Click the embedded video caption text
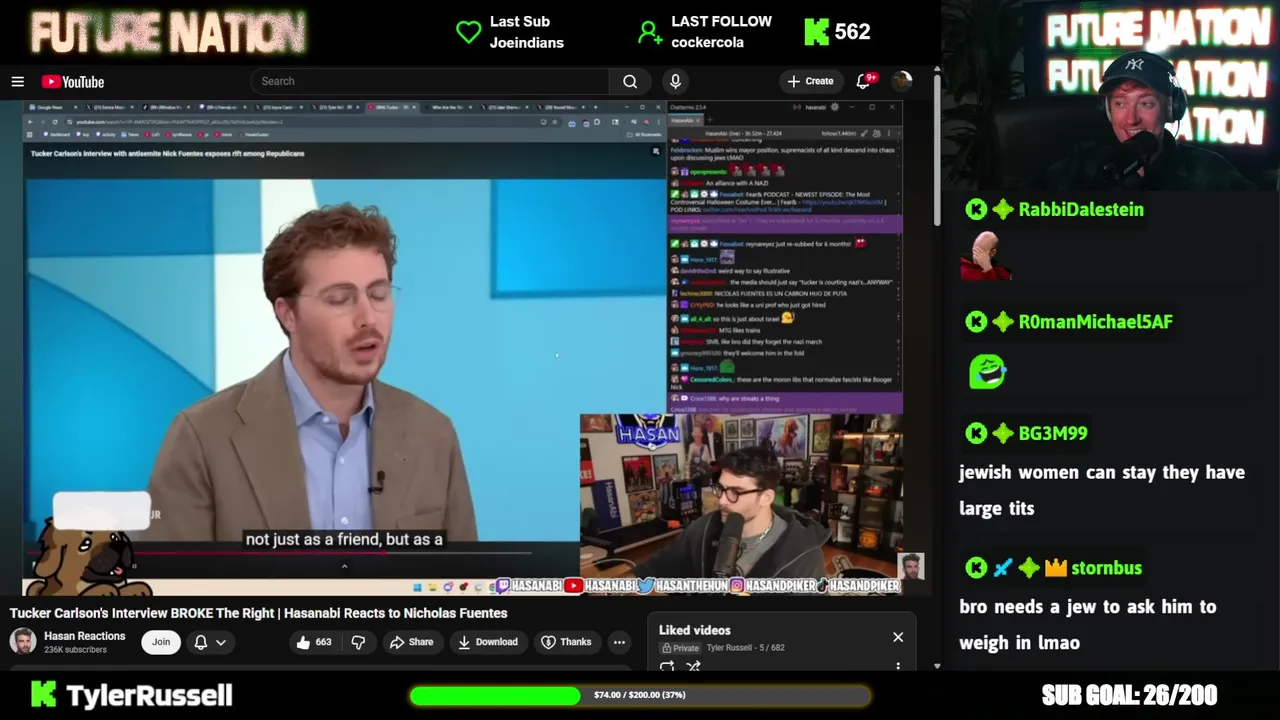This screenshot has height=720, width=1280. click(344, 539)
